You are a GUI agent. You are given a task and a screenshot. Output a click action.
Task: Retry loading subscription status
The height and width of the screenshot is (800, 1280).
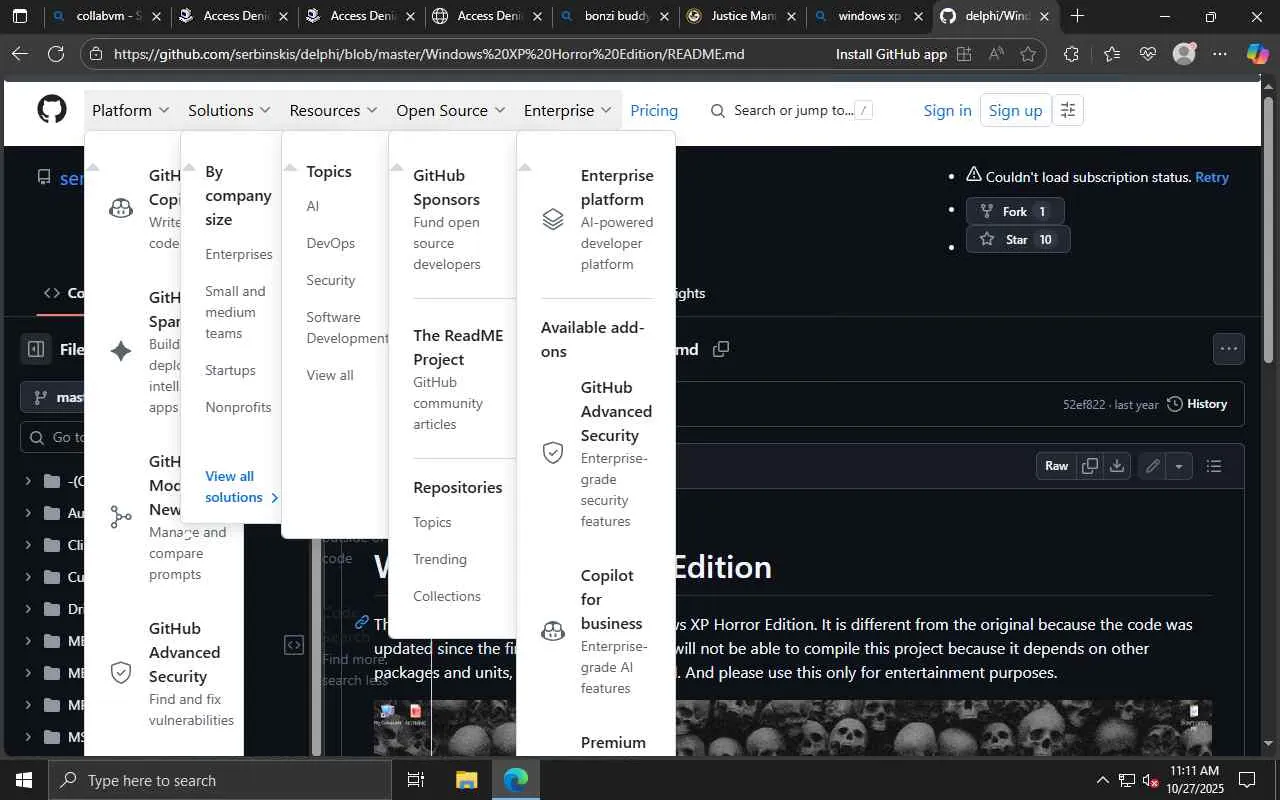point(1212,177)
